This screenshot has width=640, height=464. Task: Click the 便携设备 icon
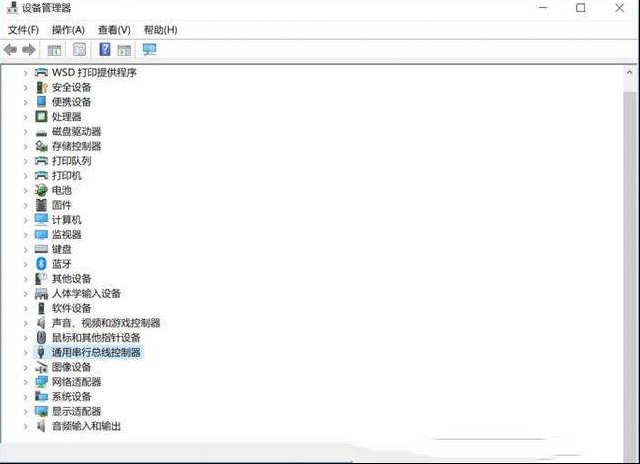click(41, 102)
